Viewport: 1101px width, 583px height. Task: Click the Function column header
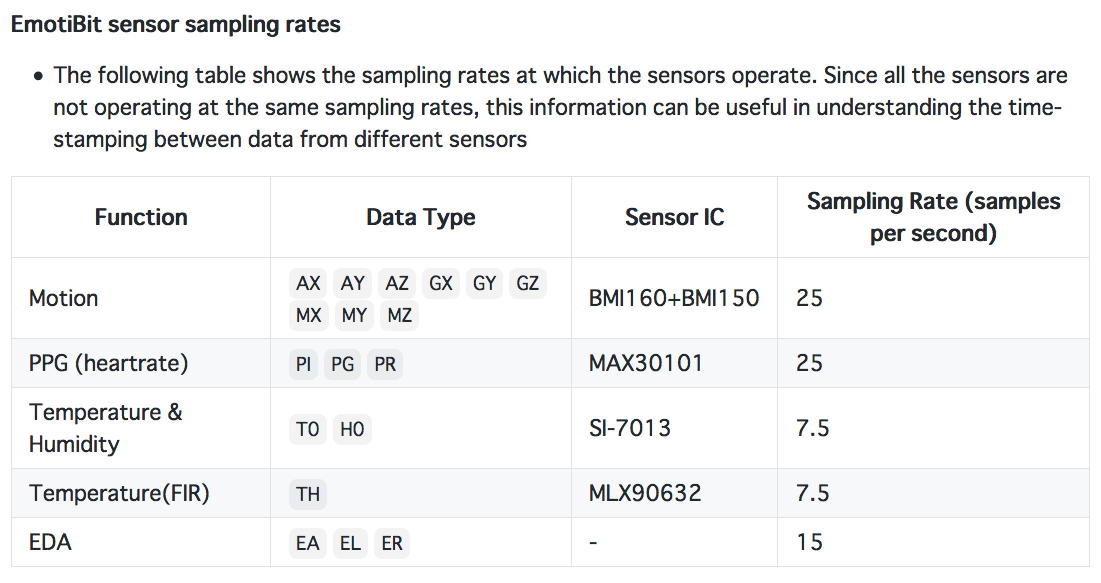(x=141, y=217)
